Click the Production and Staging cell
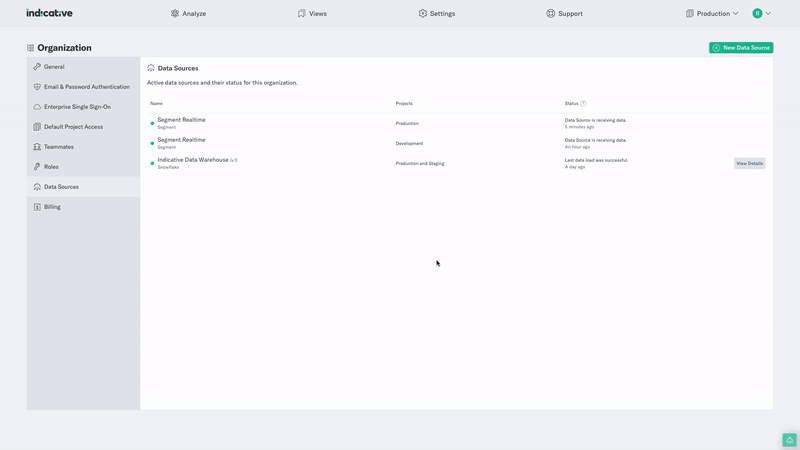Viewport: 800px width, 450px height. pos(420,163)
